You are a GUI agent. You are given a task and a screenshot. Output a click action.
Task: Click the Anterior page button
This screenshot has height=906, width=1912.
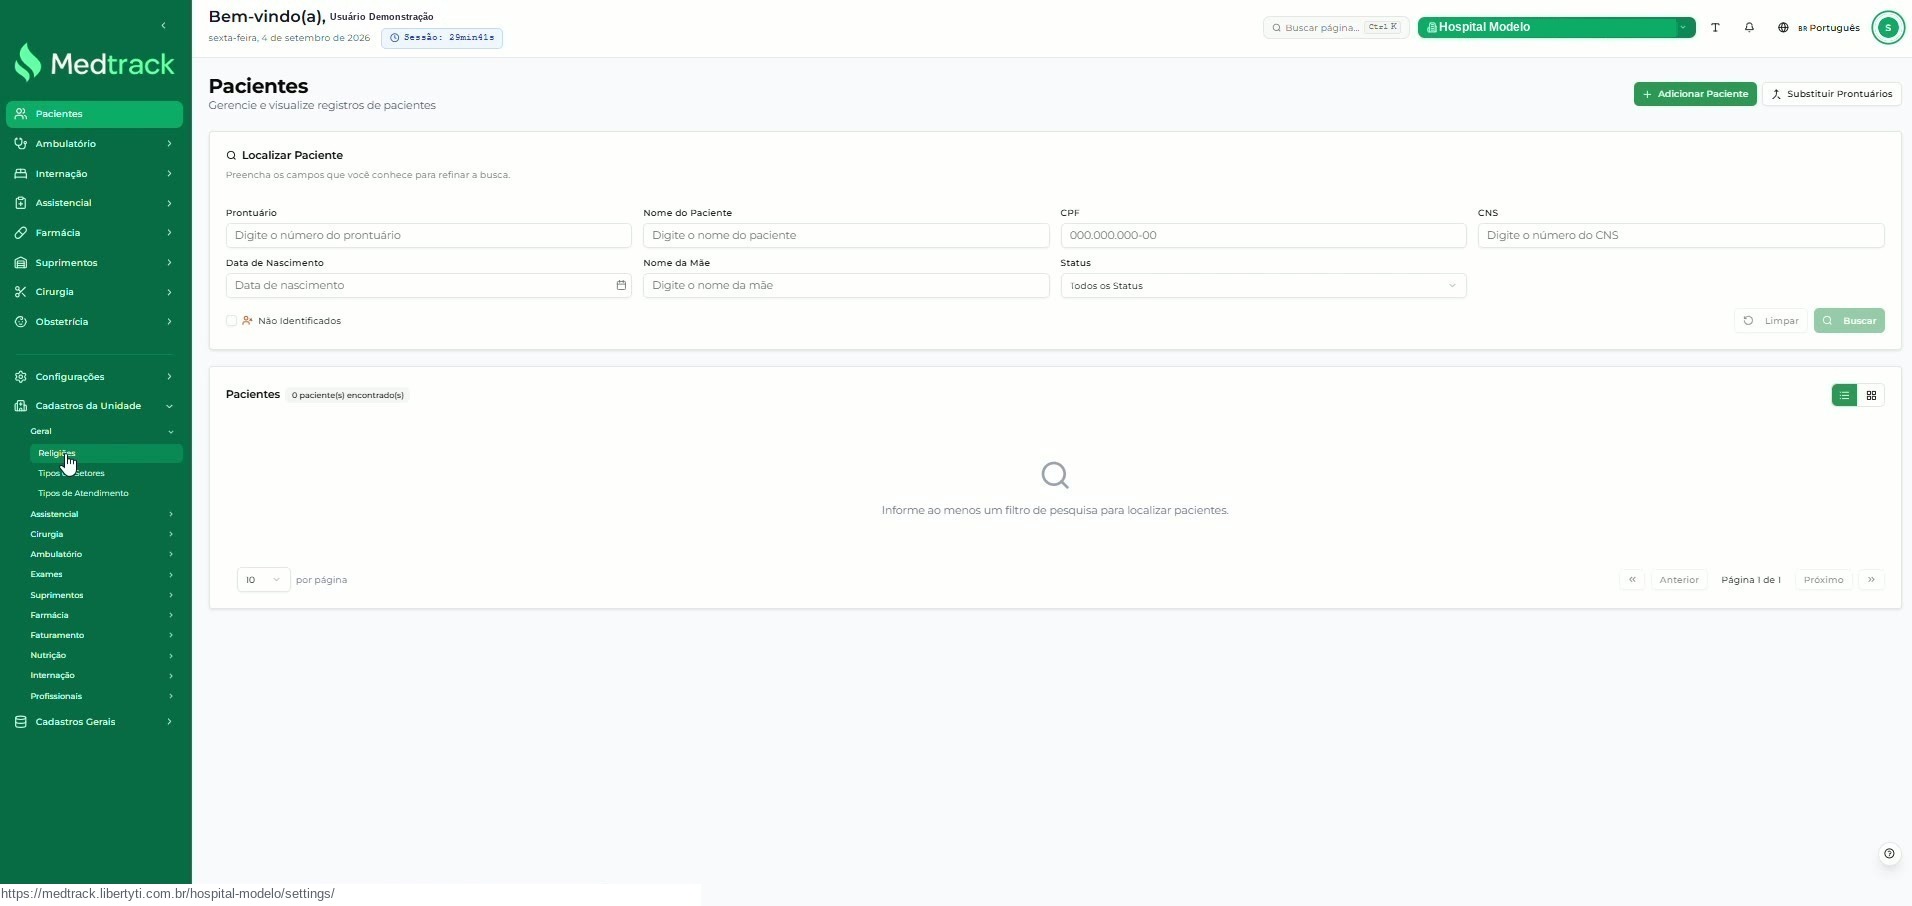[1679, 580]
